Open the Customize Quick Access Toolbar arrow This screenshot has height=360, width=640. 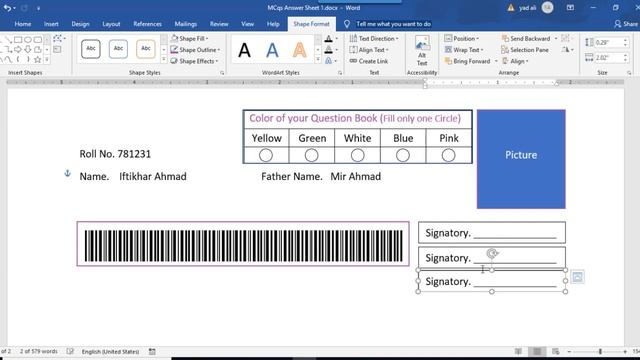point(38,8)
